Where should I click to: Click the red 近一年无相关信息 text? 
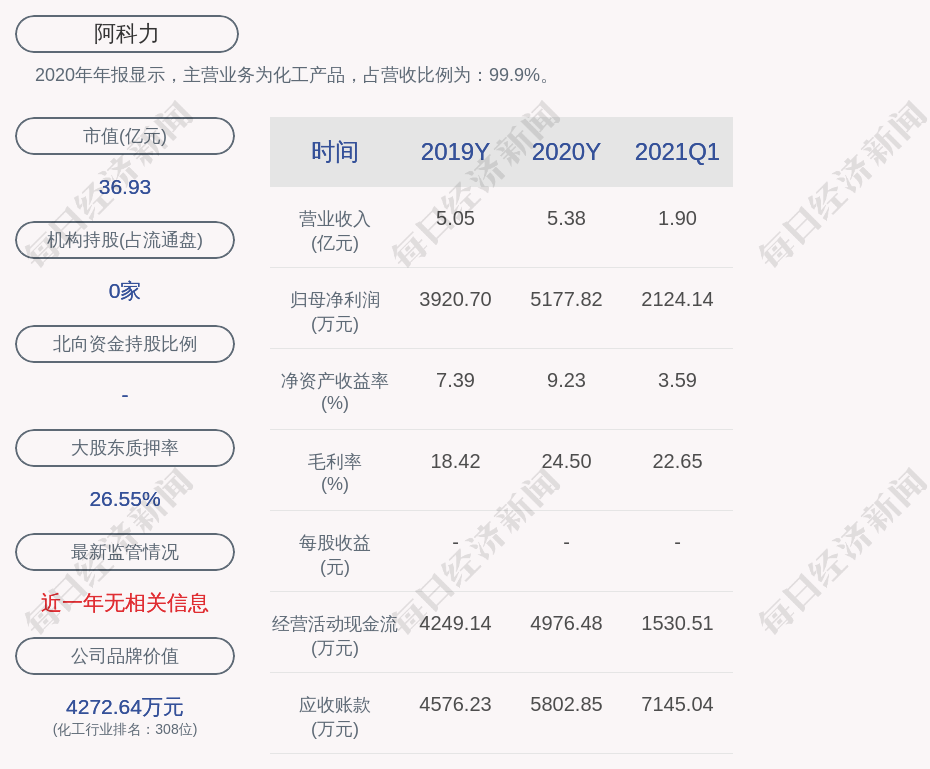125,603
